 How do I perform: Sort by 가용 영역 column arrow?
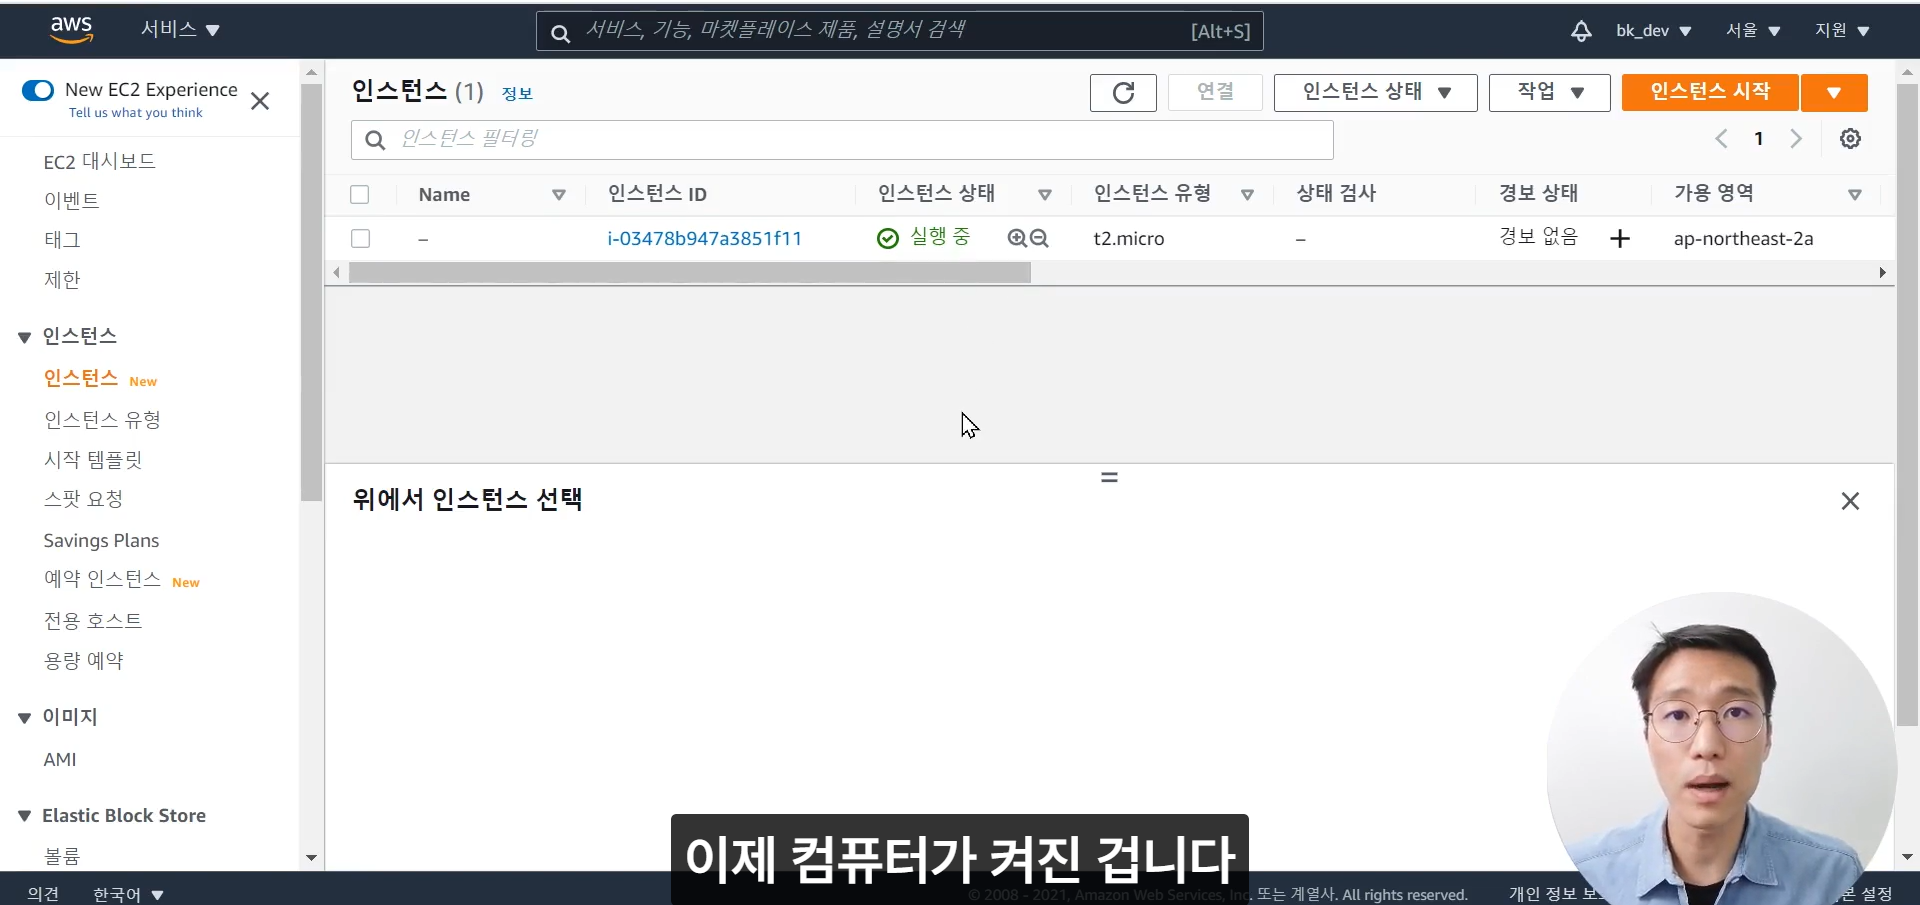coord(1855,195)
